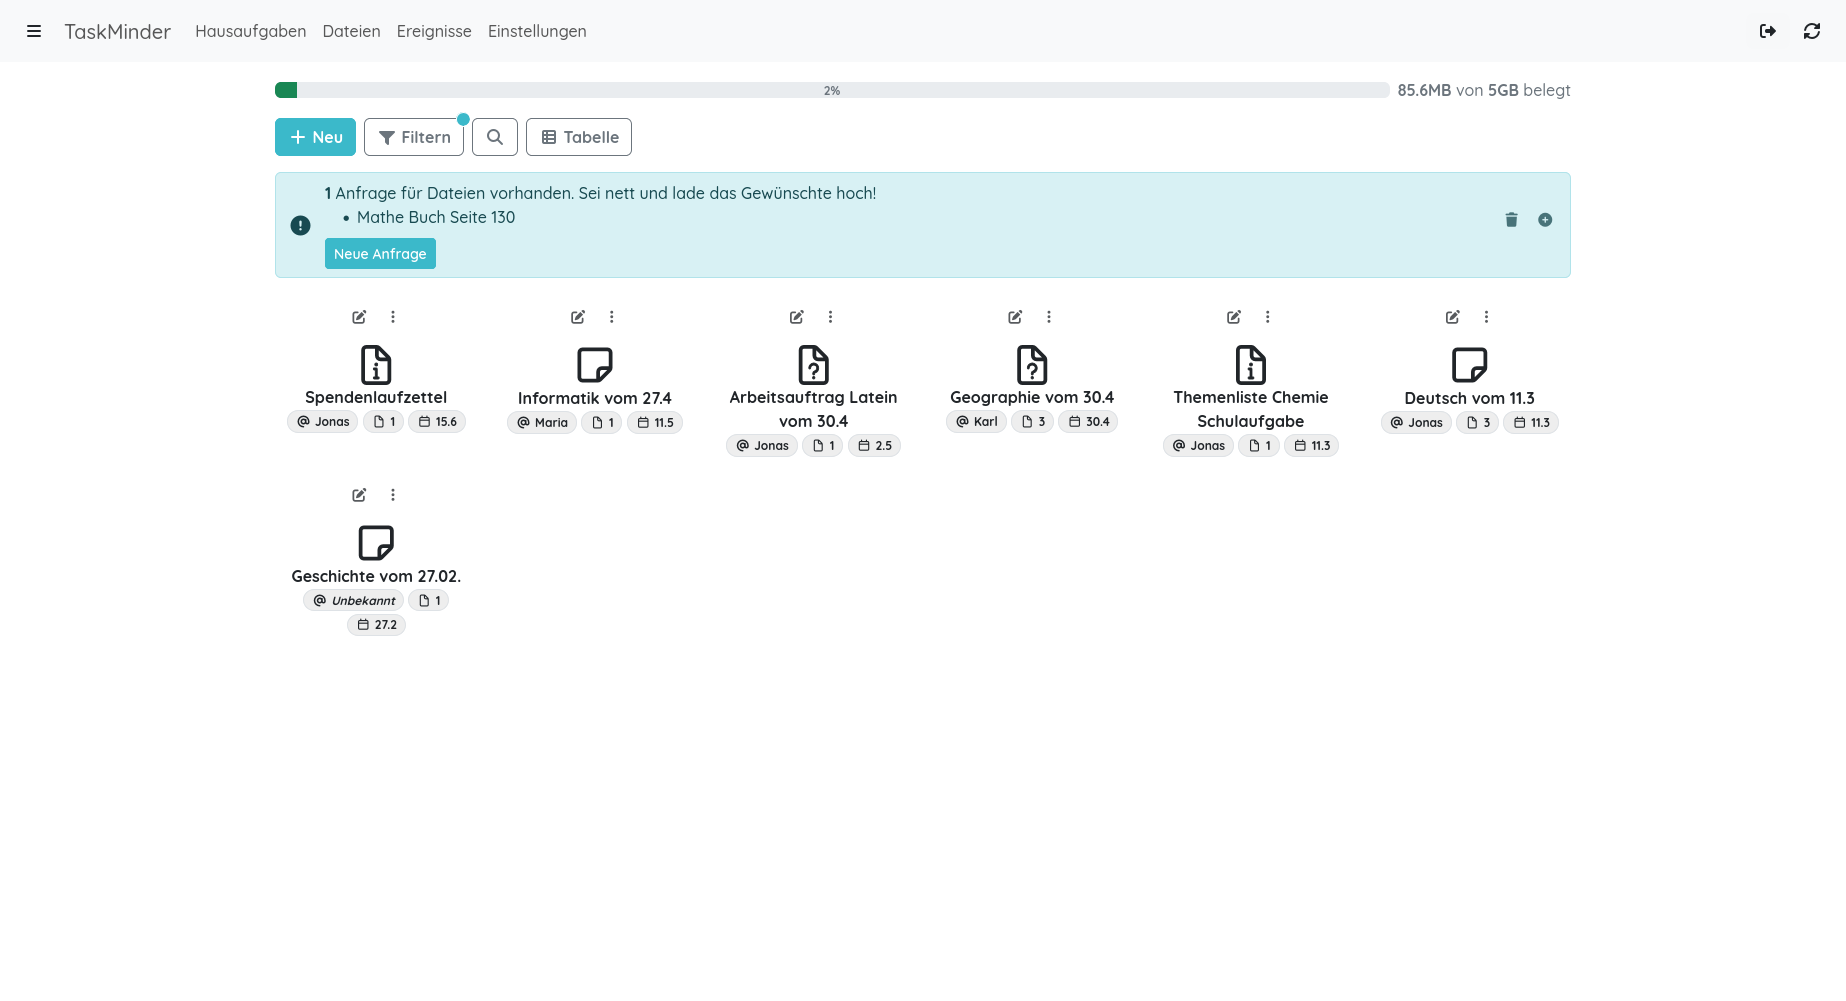Click the Jonas badge under Deutsch
The width and height of the screenshot is (1846, 1001).
(1416, 422)
